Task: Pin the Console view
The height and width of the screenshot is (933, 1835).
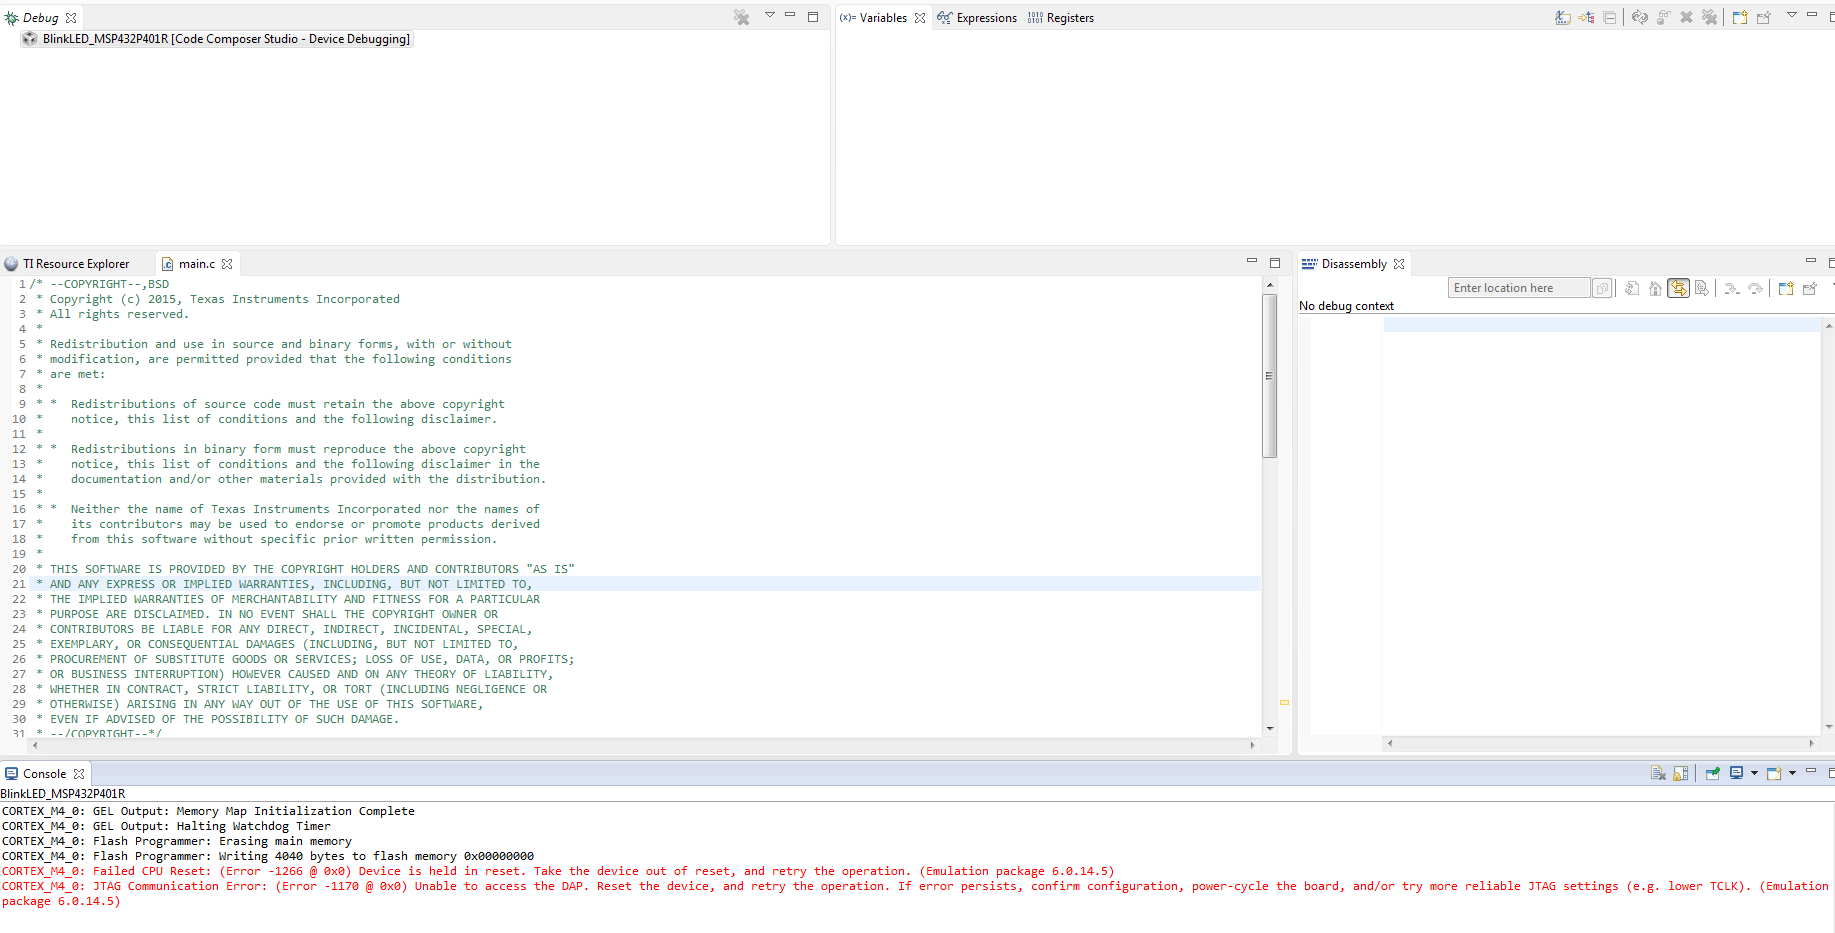Action: [x=1712, y=773]
